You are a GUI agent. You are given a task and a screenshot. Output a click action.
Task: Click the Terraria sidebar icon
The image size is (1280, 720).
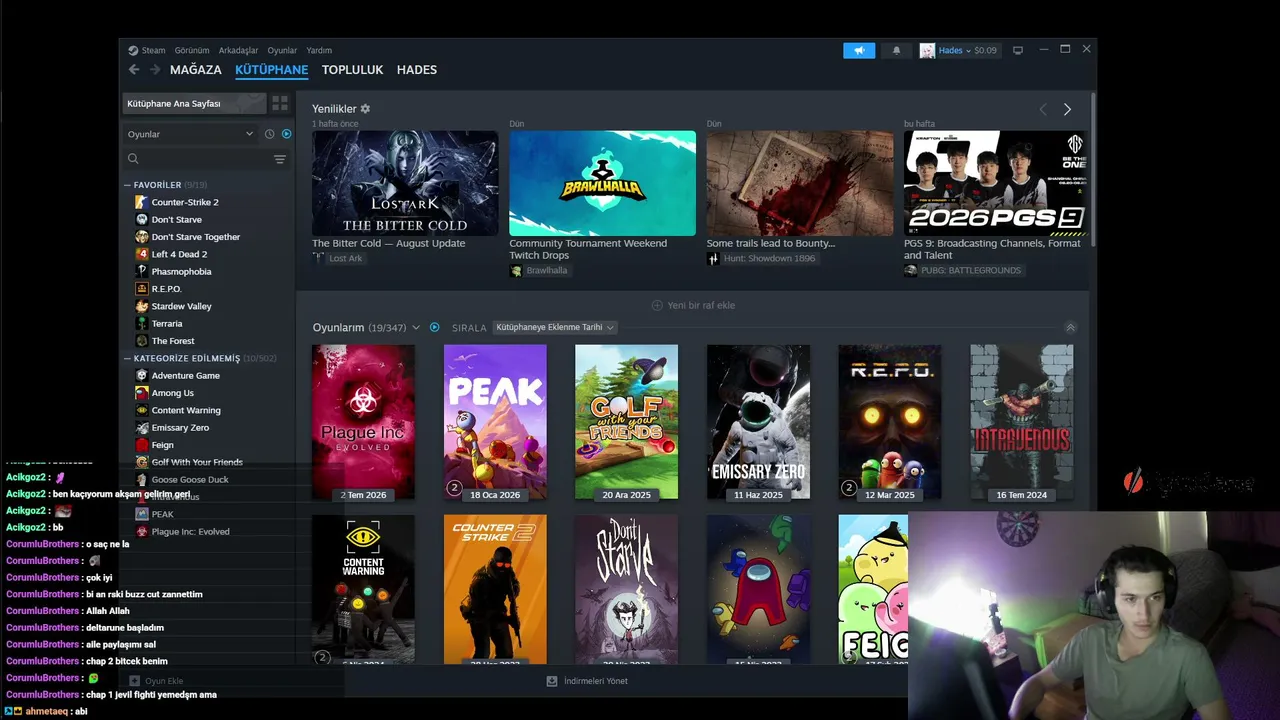coord(142,323)
